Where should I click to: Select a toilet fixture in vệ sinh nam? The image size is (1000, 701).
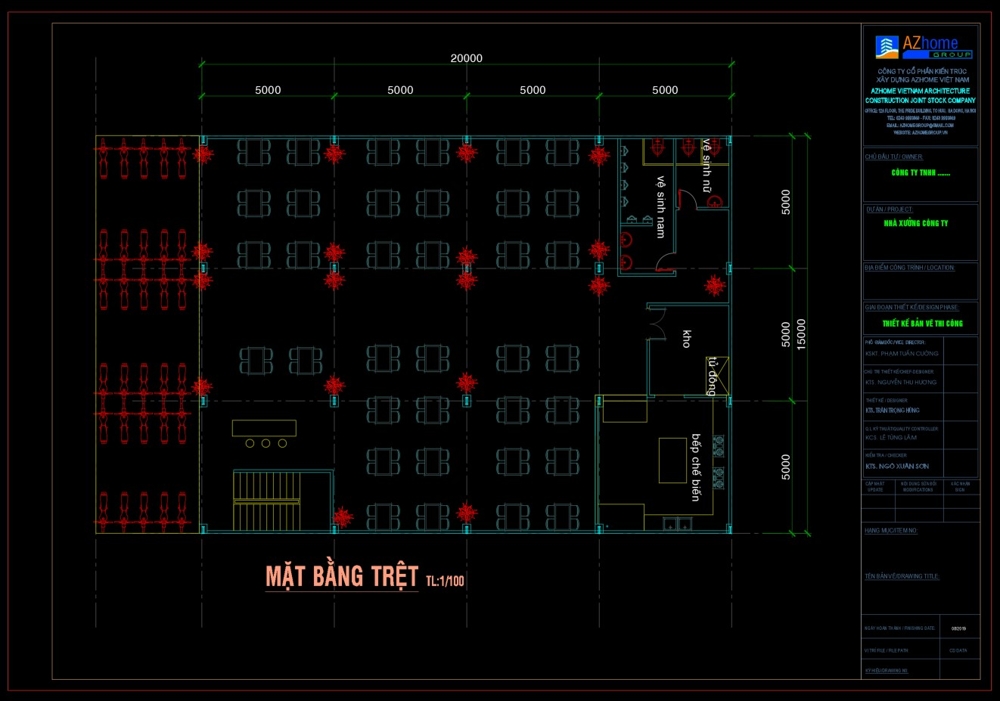click(x=625, y=238)
